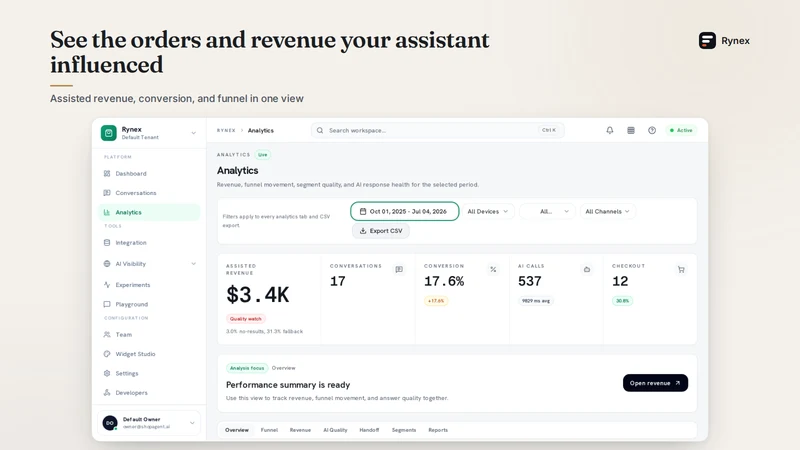Screen dimensions: 800x450
Task: Click the Export CSV button
Action: click(381, 231)
